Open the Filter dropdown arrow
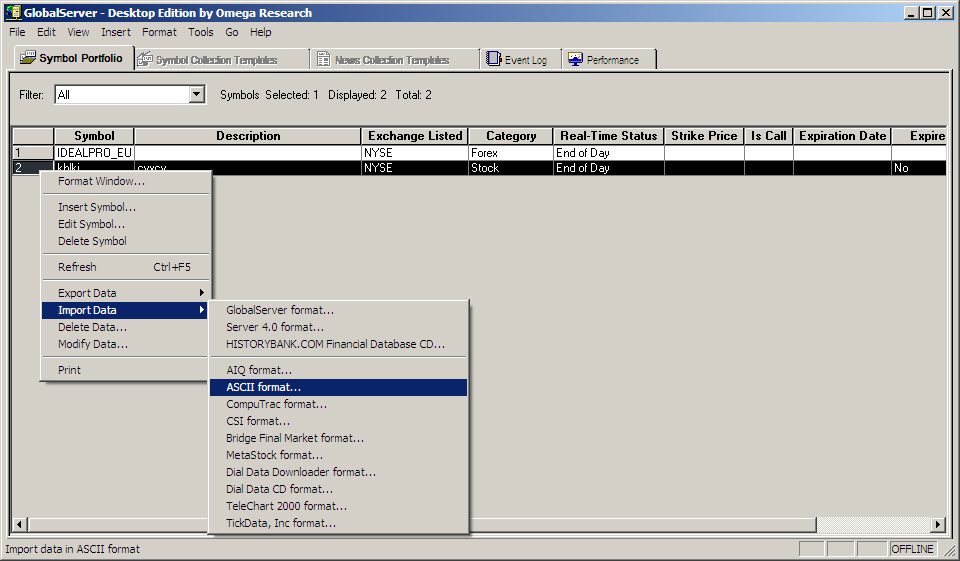960x561 pixels. (197, 94)
